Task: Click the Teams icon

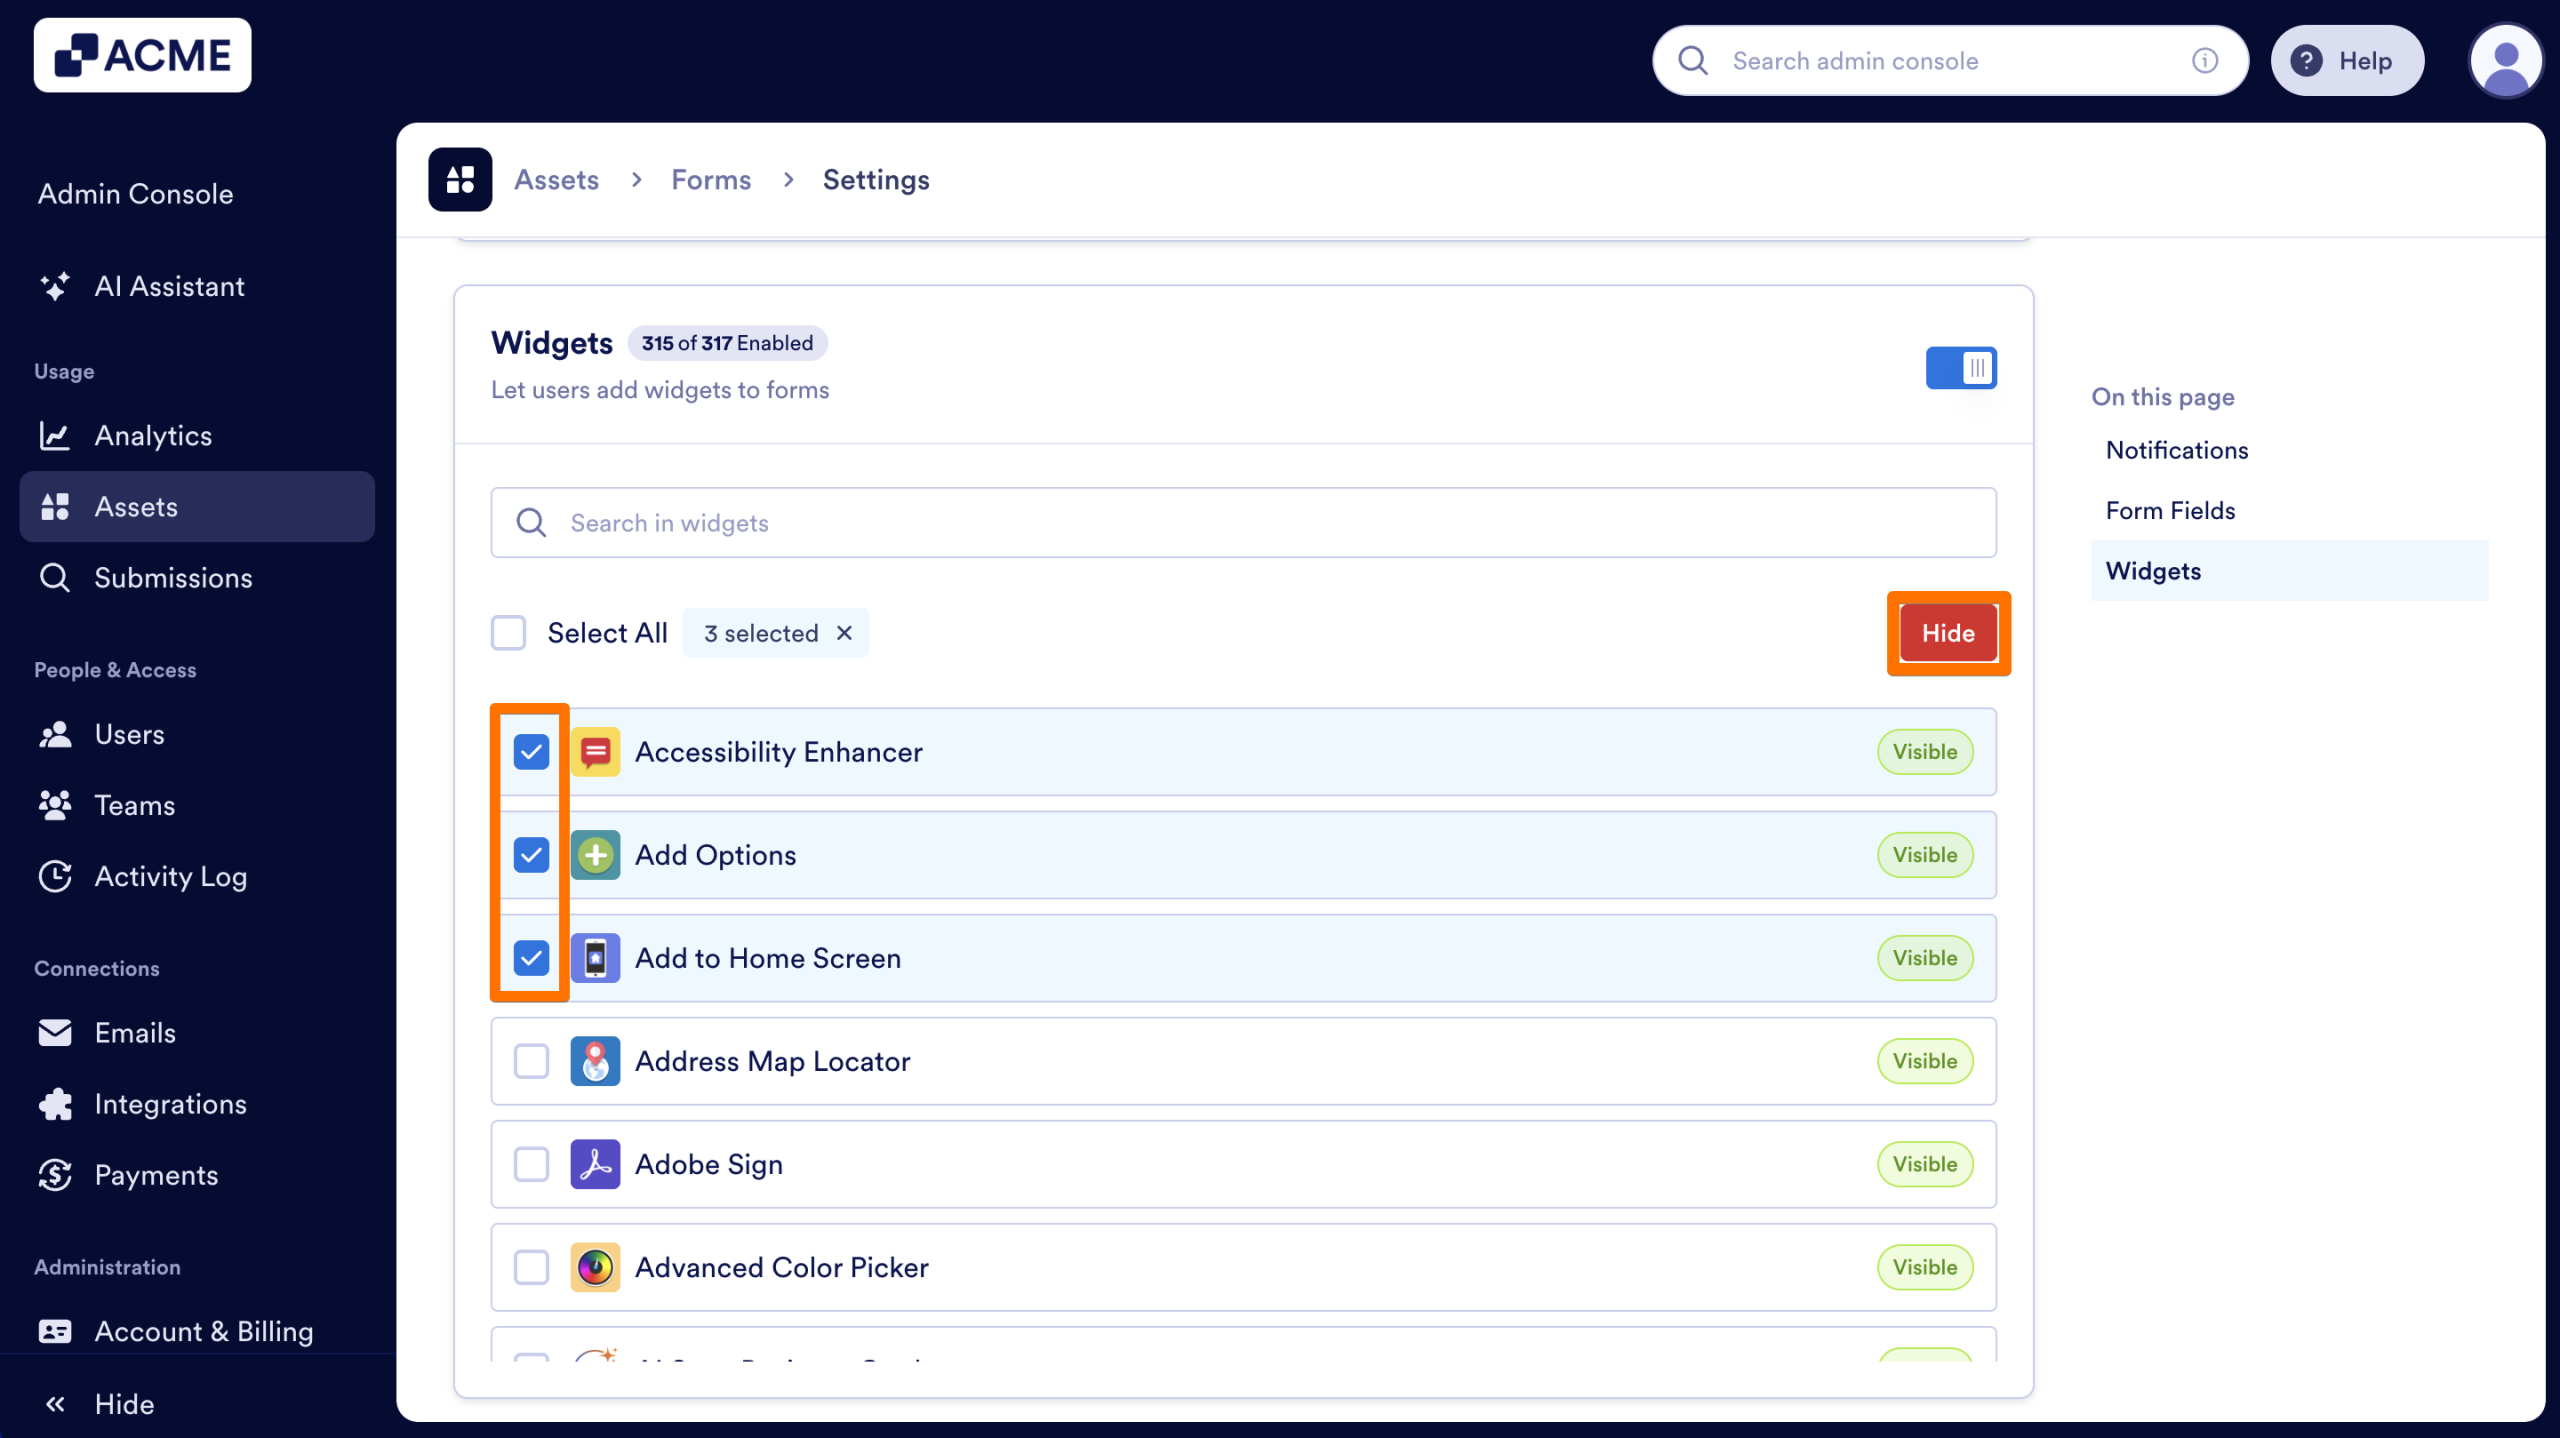Action: 56,805
